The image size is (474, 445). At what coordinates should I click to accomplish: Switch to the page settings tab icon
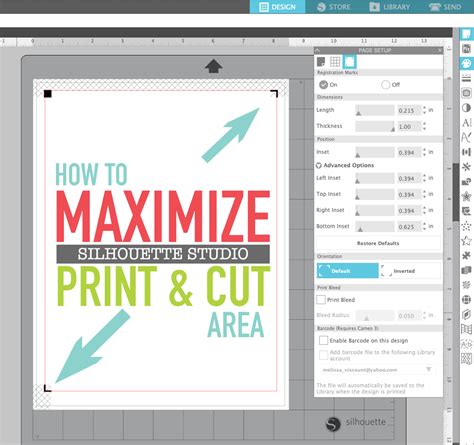[x=321, y=62]
